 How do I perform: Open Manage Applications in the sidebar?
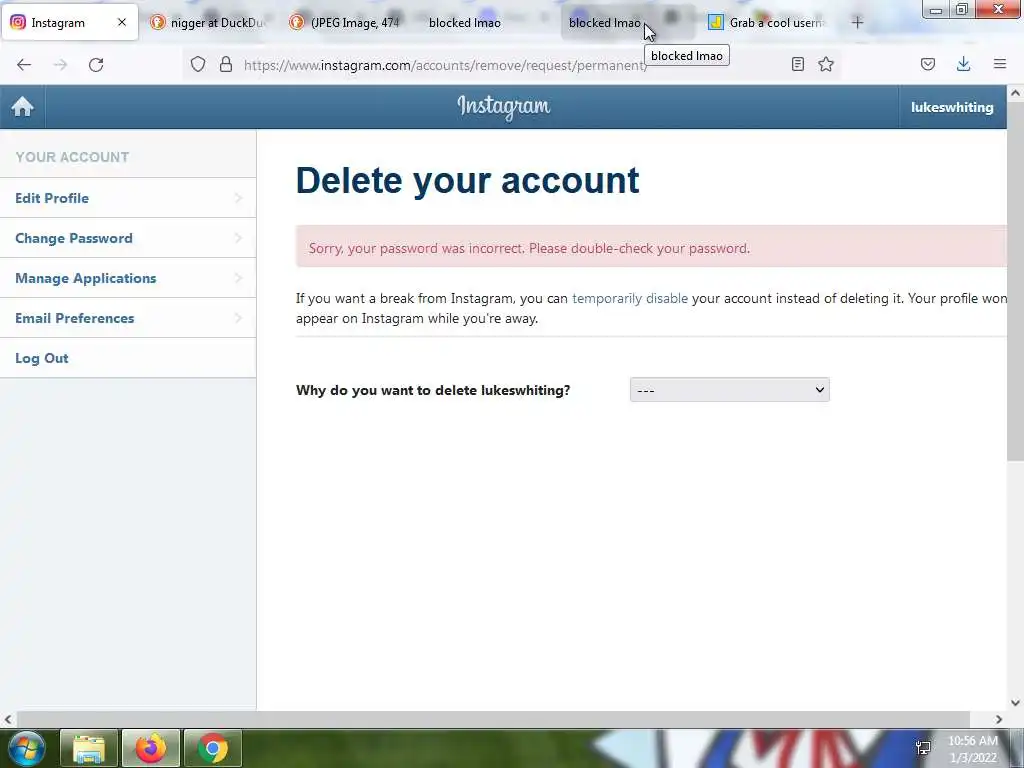coord(128,278)
